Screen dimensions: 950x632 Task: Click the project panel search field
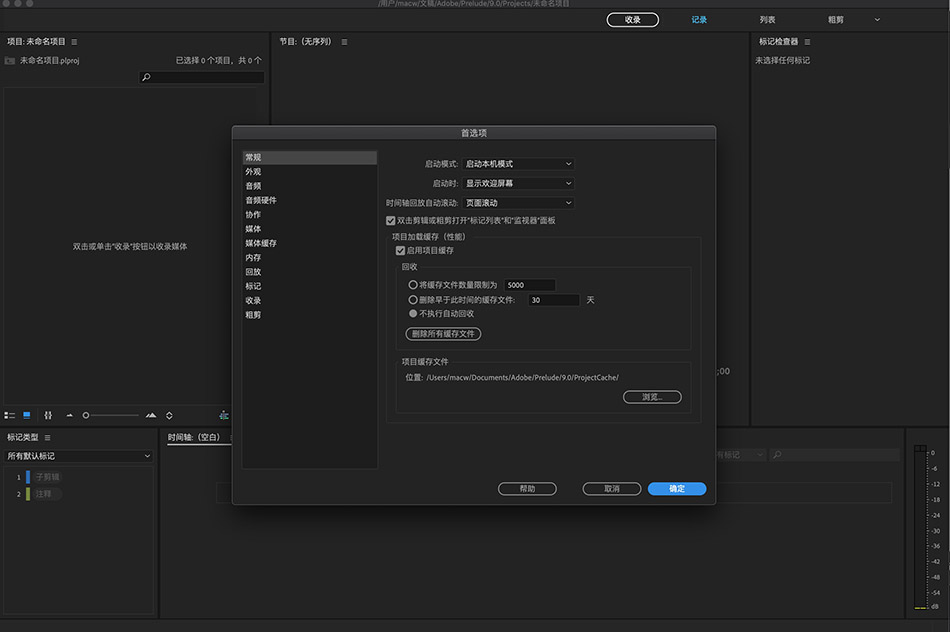tap(202, 77)
